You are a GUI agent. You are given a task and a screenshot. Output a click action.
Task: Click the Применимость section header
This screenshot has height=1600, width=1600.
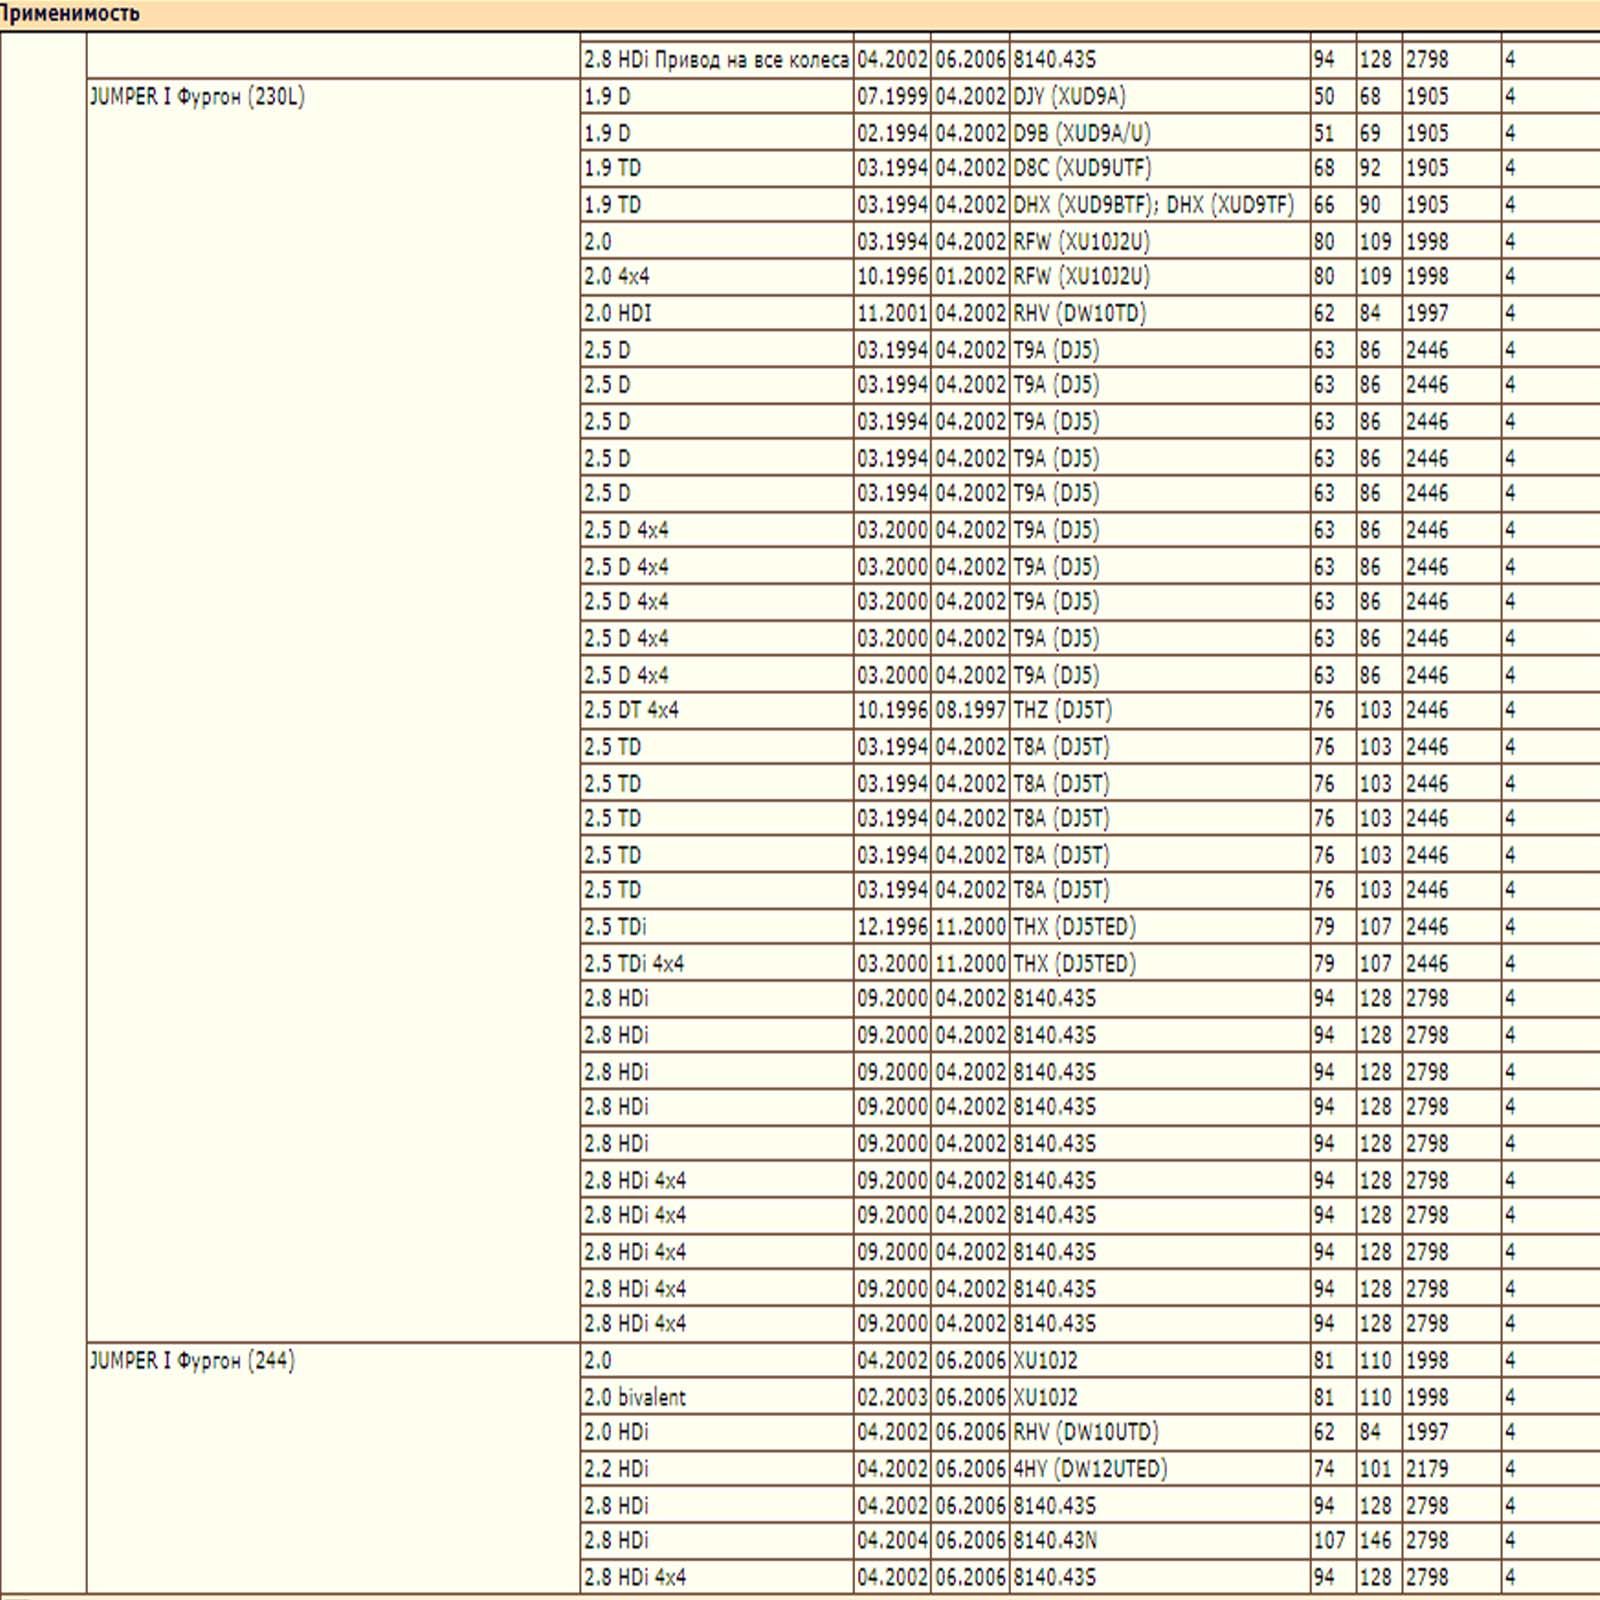[x=70, y=14]
